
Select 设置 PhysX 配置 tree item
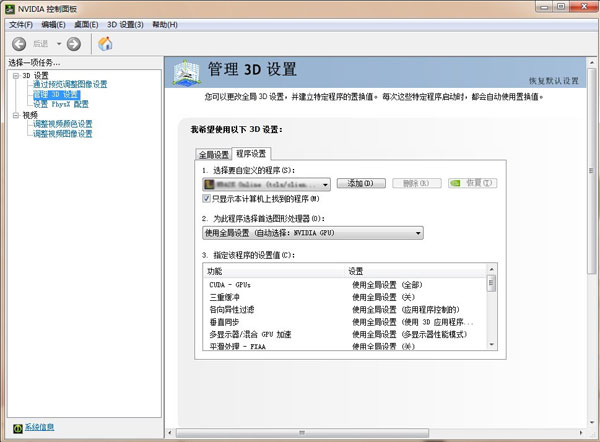(x=60, y=104)
